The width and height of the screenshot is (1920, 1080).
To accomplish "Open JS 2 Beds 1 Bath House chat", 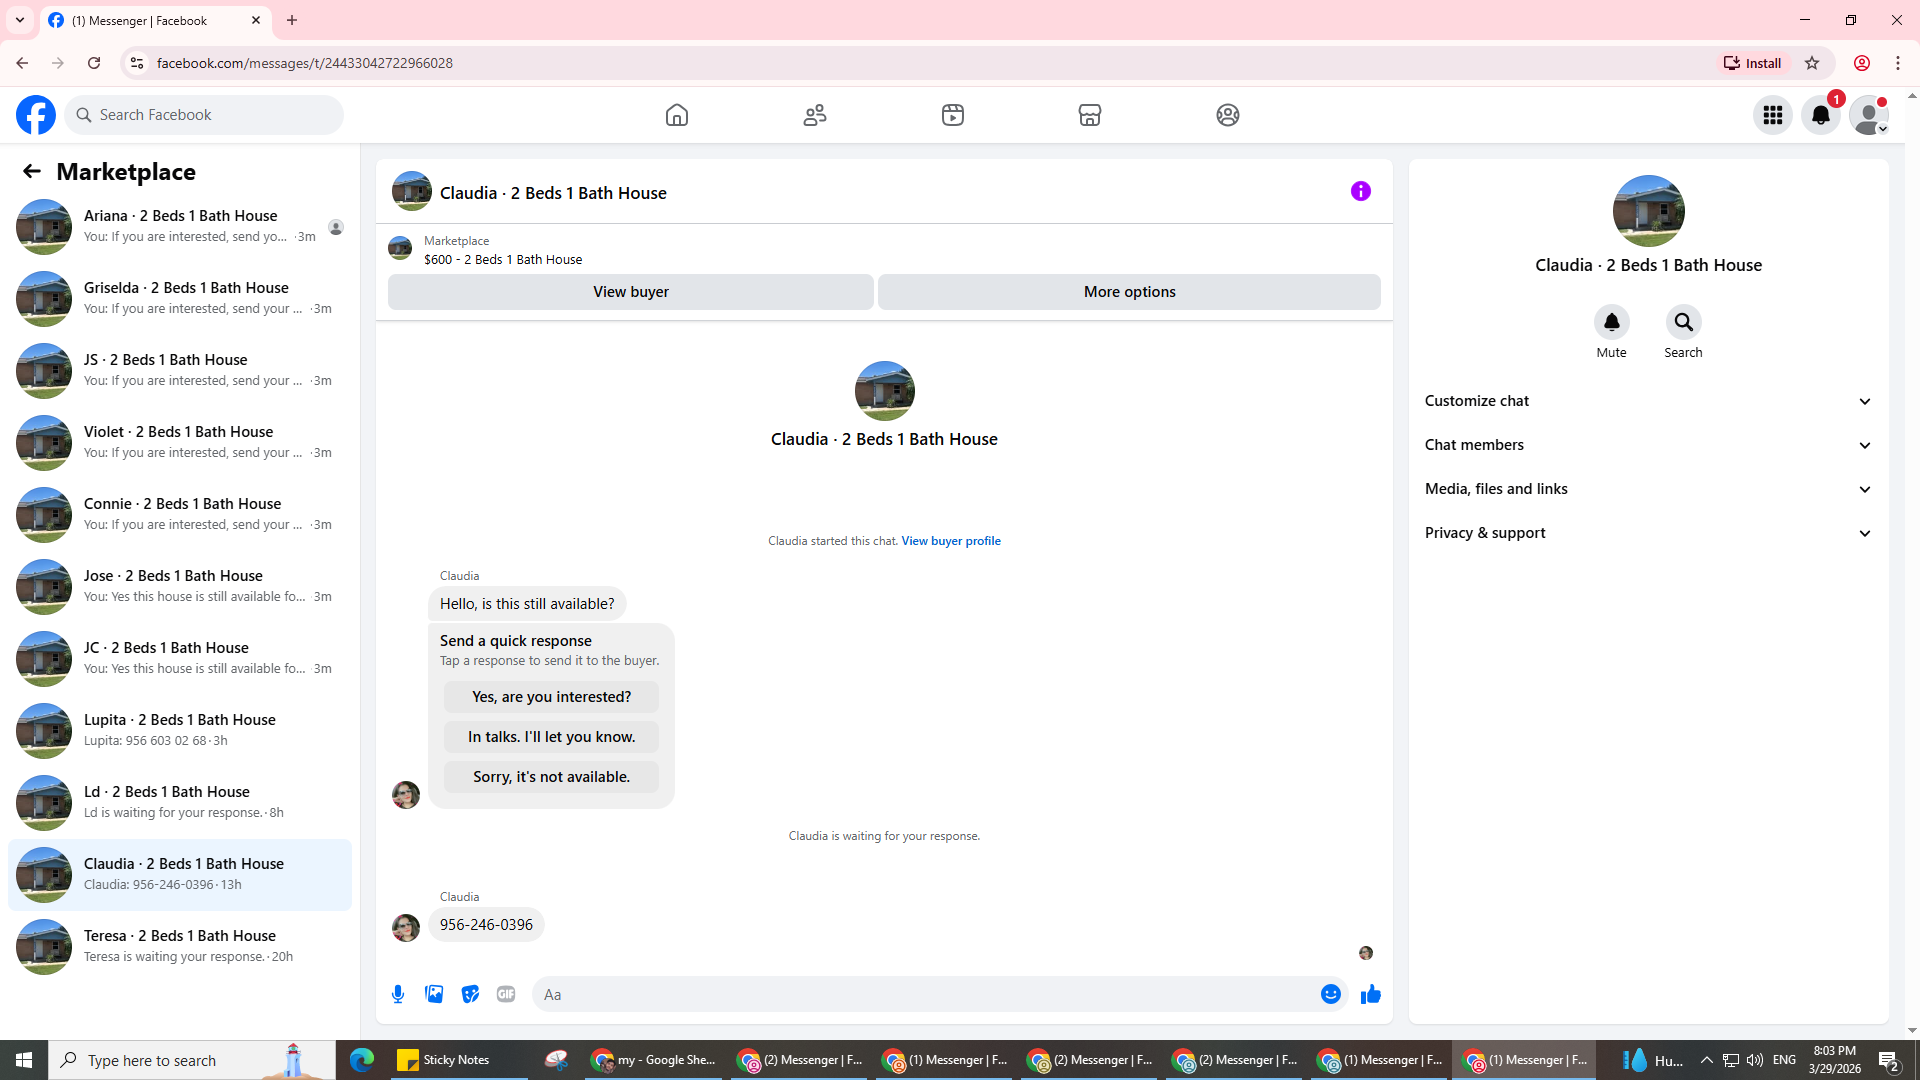I will pos(180,371).
